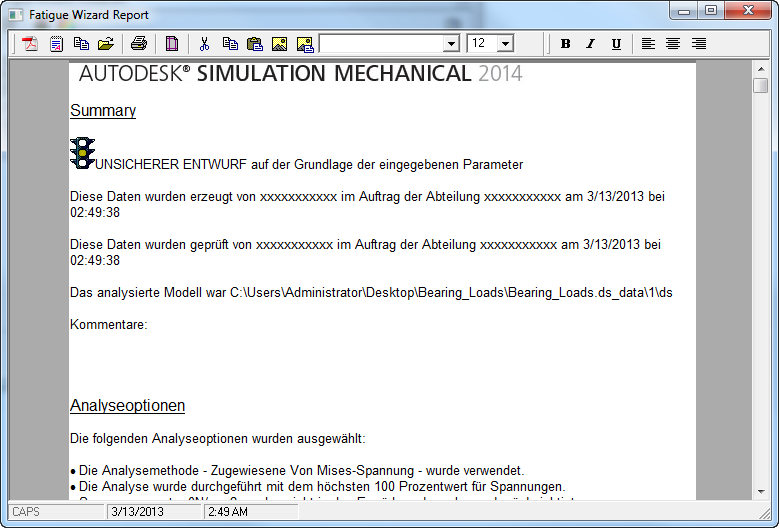Screen dimensions: 779x528
Task: Minimize the Fatigue Wizard Report window
Action: (684, 10)
